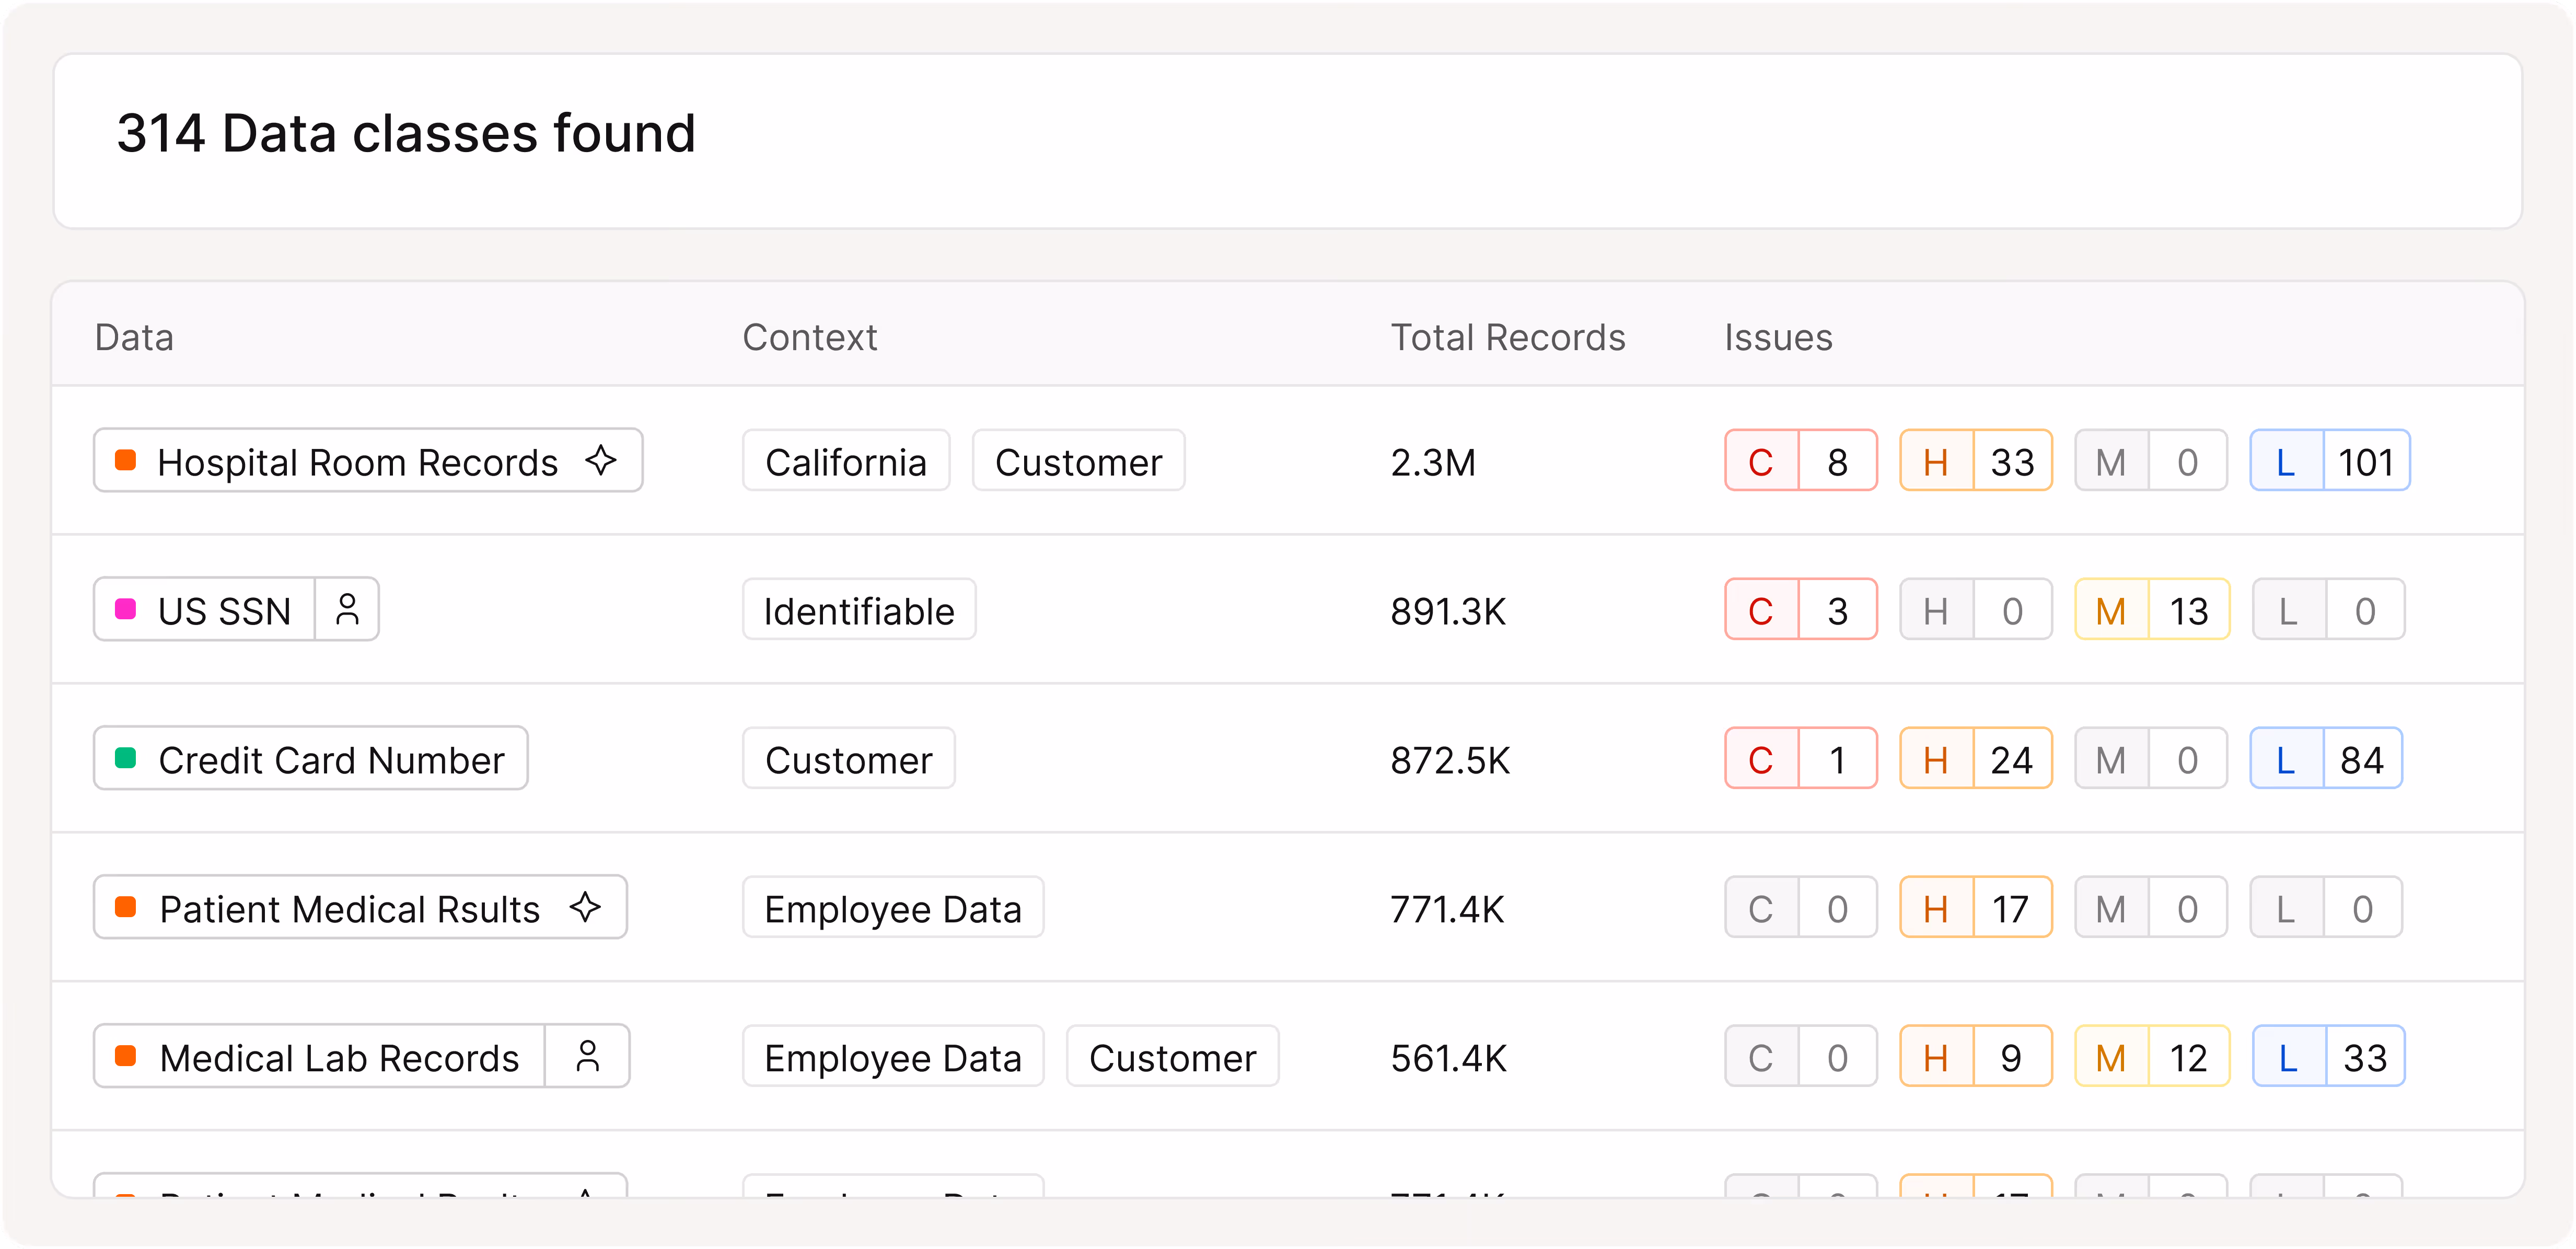This screenshot has height=1249, width=2576.
Task: Select the Identifiable context tag
Action: click(x=859, y=611)
